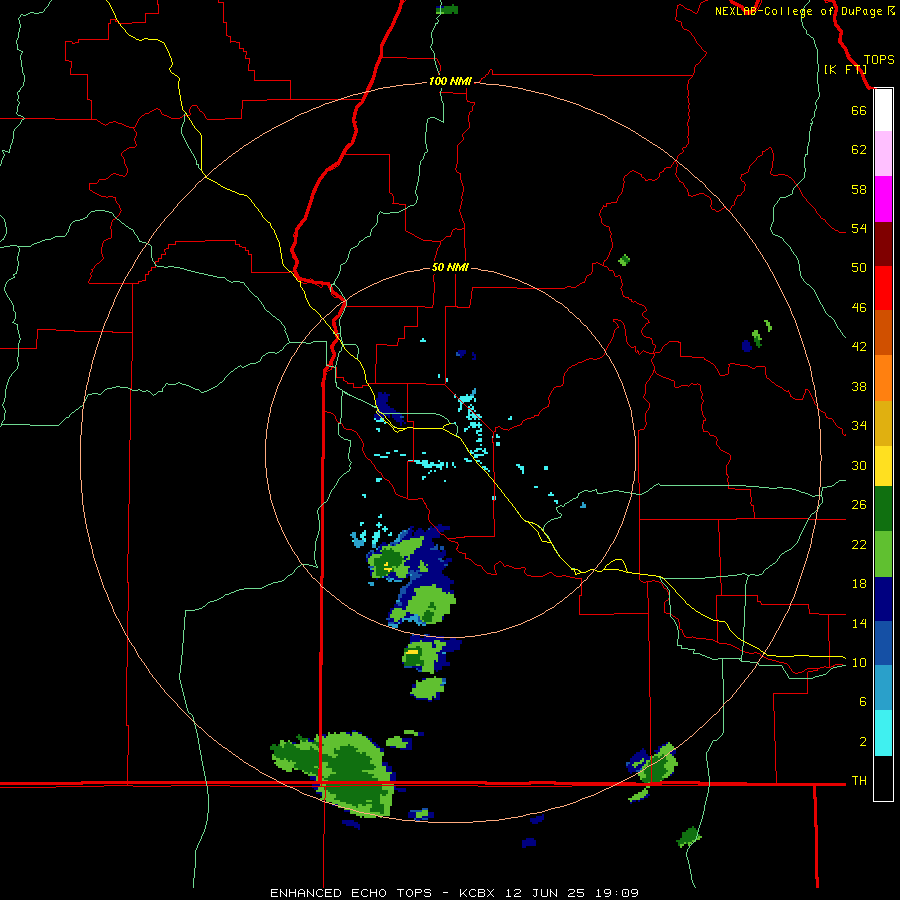Select the gold 34 K FT legend swatch

pyautogui.click(x=883, y=423)
